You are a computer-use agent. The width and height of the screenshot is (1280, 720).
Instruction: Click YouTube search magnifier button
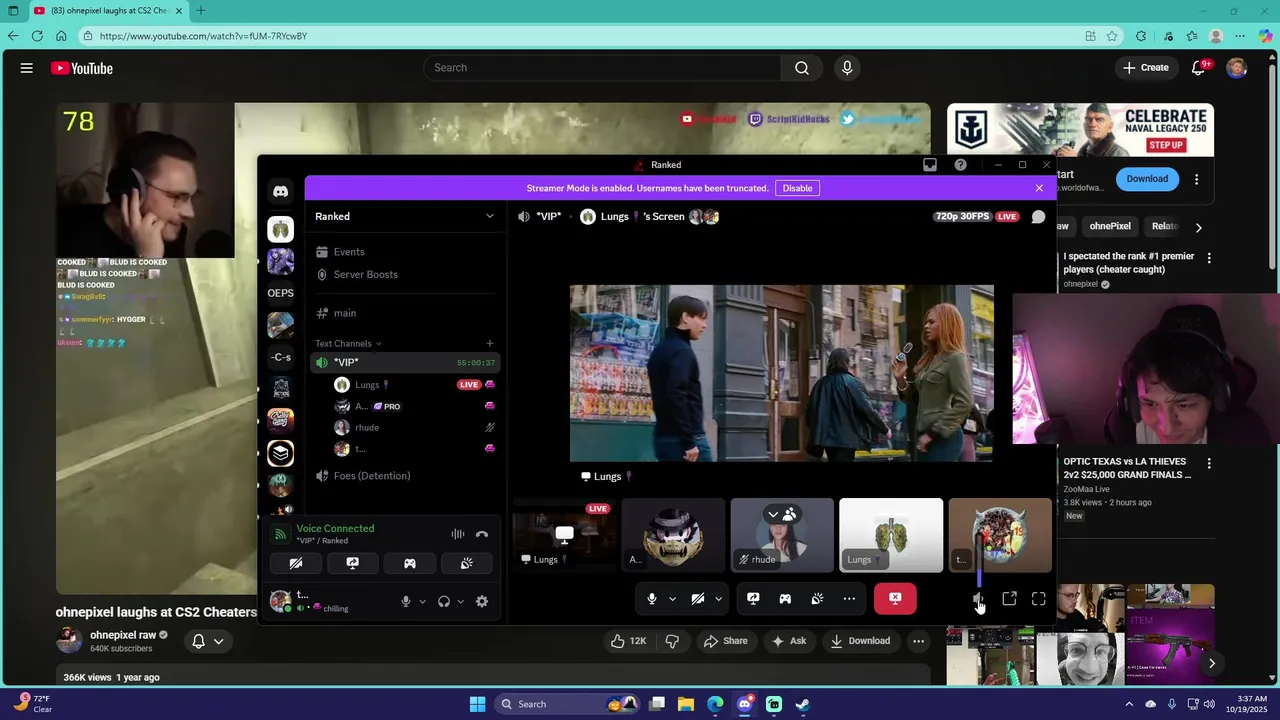coord(802,68)
